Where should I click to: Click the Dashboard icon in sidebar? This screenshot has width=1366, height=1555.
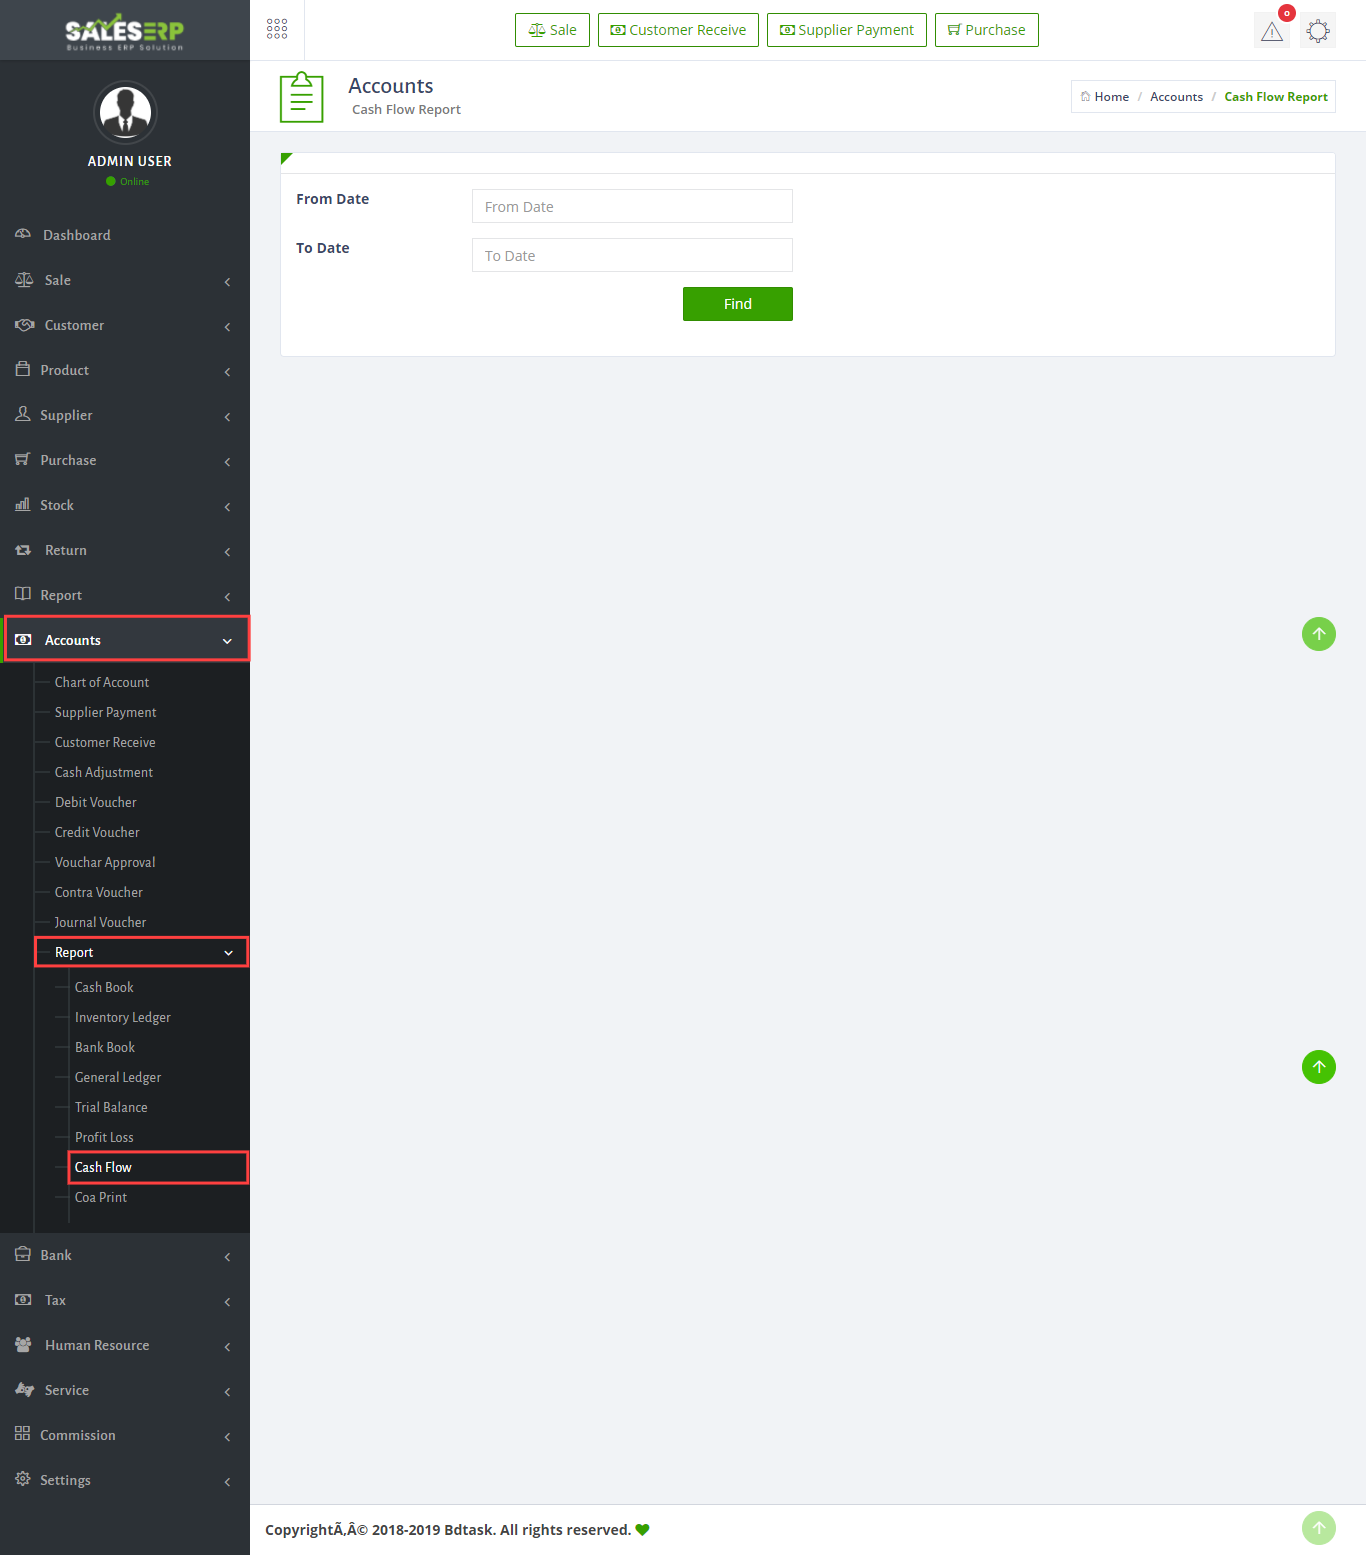click(23, 234)
